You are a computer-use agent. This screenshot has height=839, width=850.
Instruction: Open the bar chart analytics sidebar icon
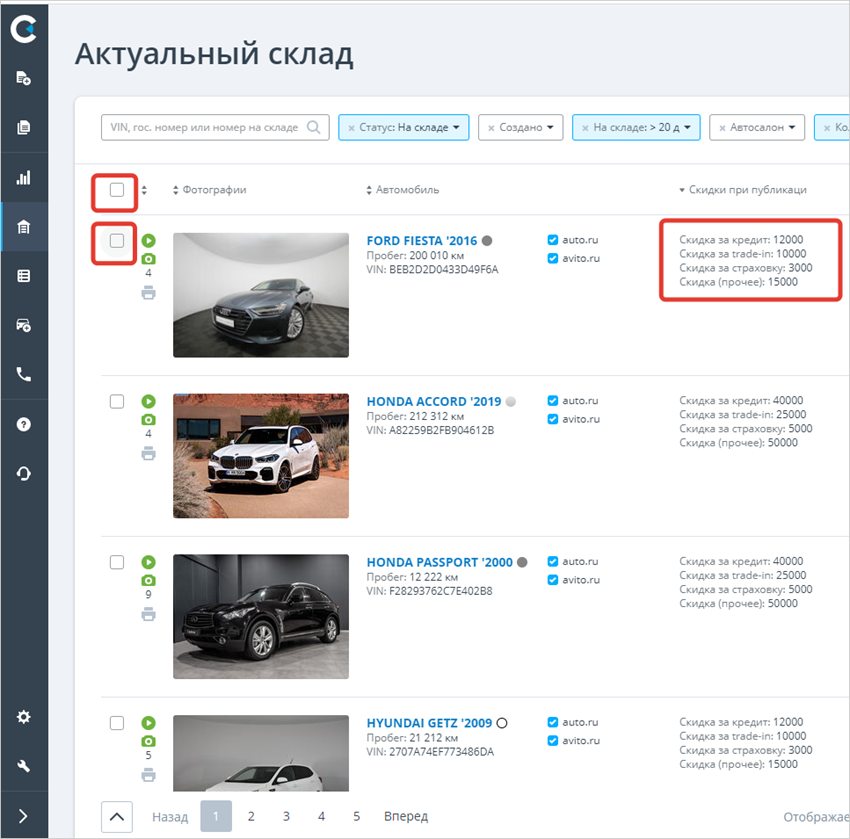(x=23, y=177)
